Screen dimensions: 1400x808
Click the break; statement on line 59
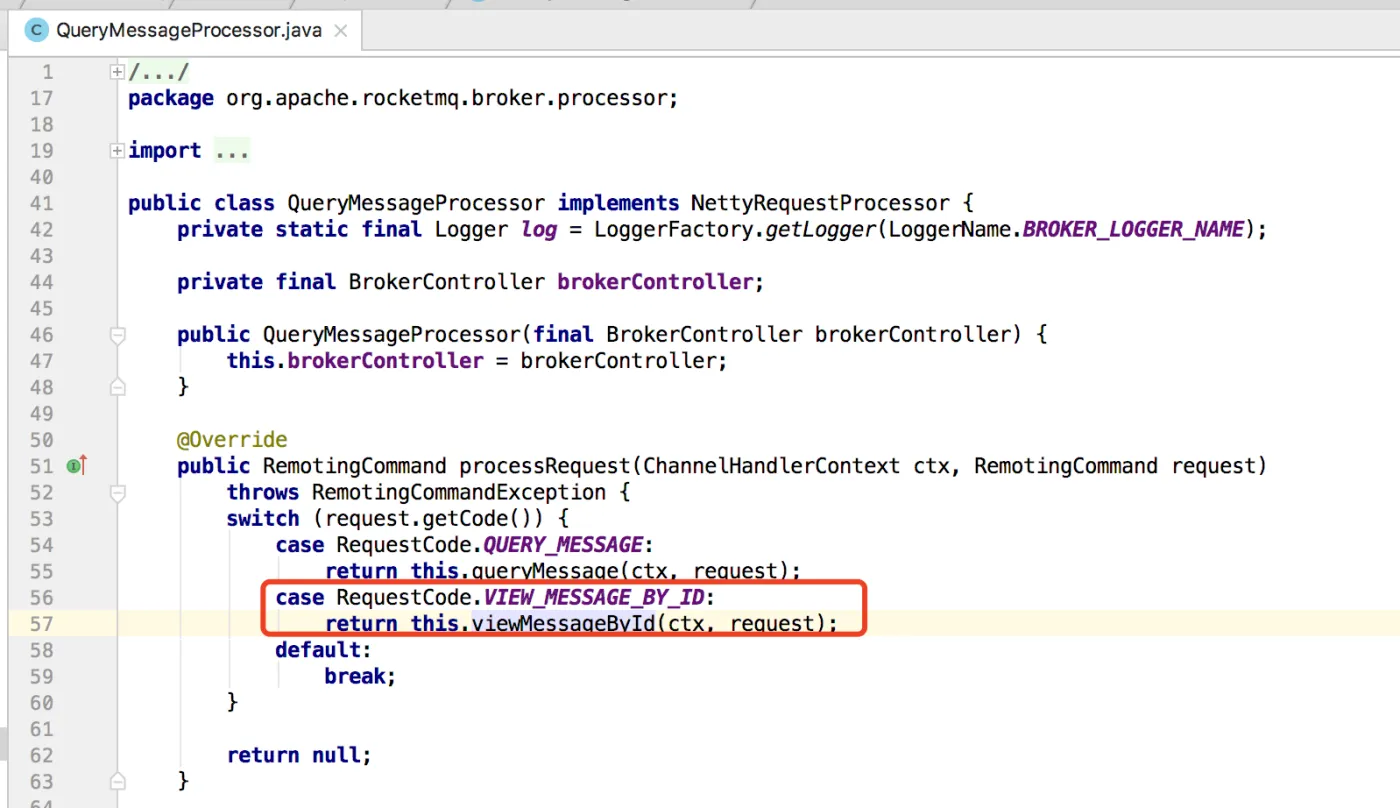361,677
